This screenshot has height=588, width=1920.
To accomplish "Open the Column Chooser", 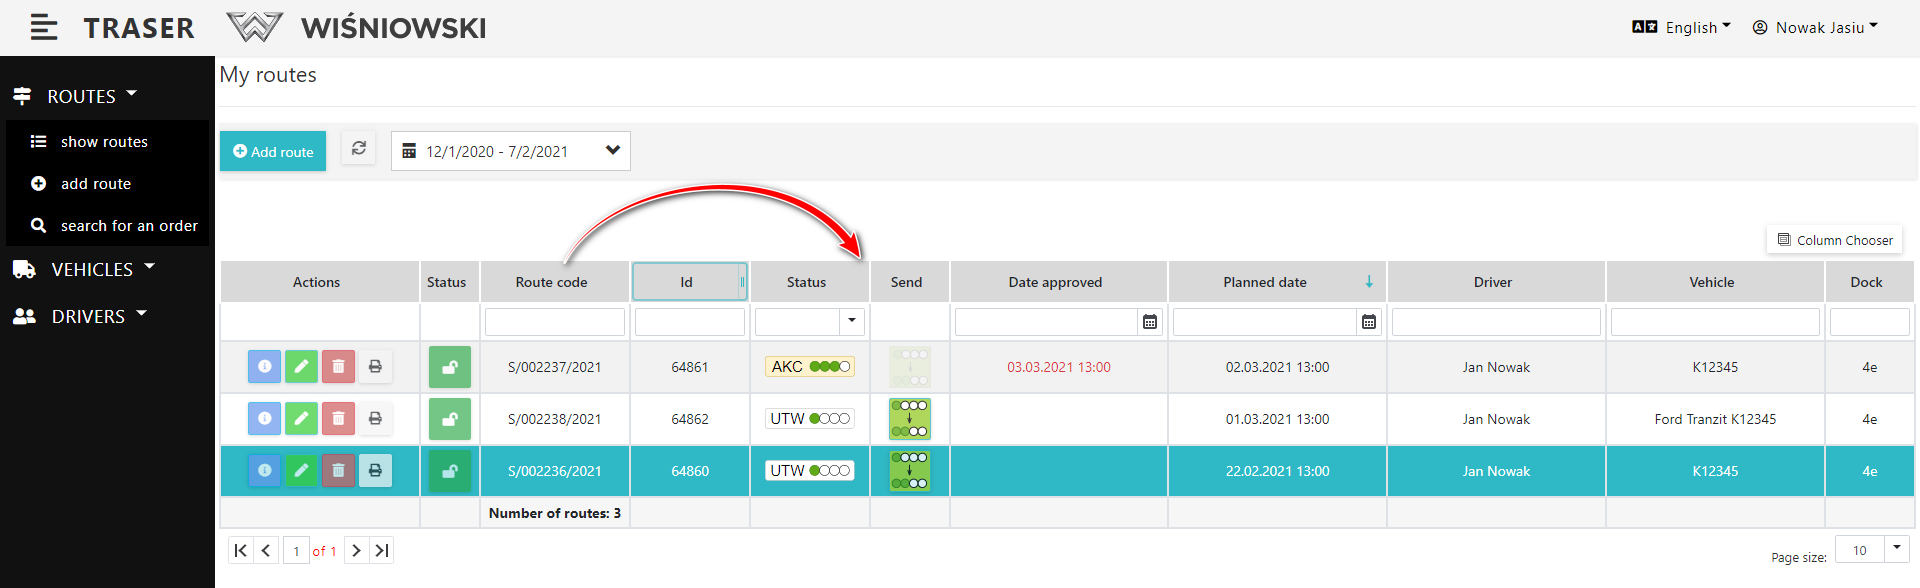I will click(x=1834, y=240).
